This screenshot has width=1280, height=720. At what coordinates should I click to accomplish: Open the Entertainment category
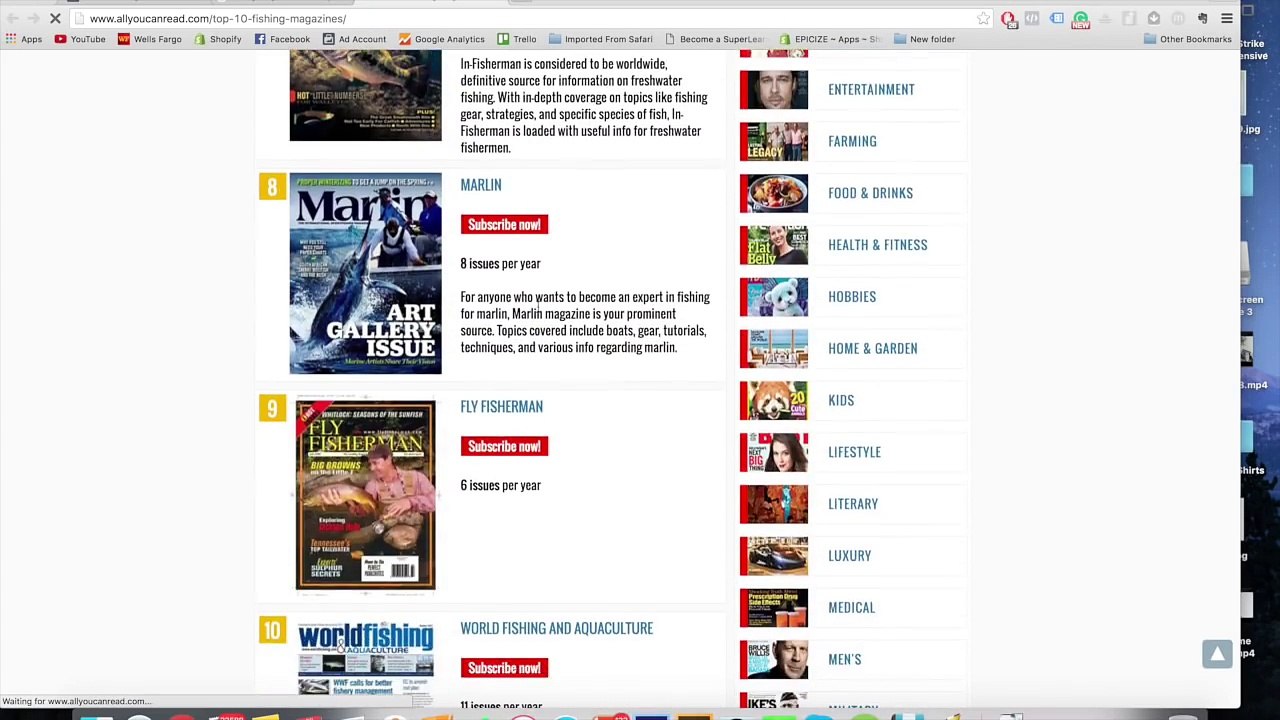(871, 90)
